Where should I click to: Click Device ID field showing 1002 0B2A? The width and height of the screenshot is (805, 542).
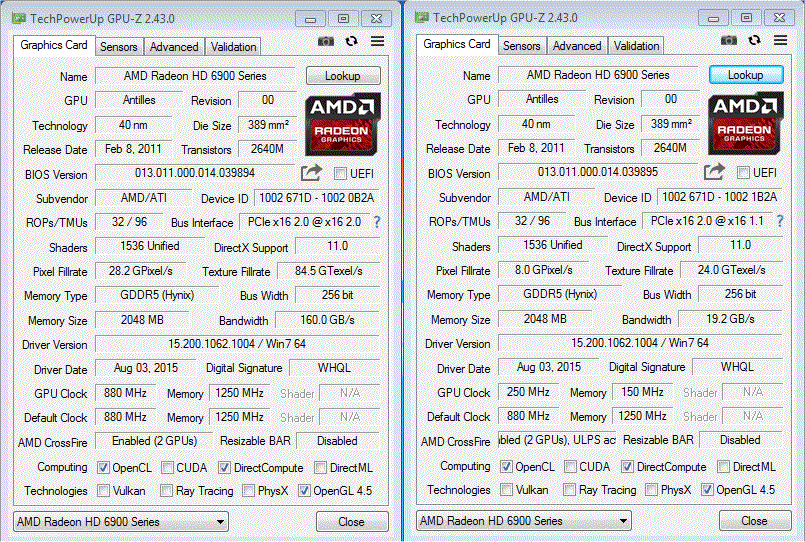317,198
